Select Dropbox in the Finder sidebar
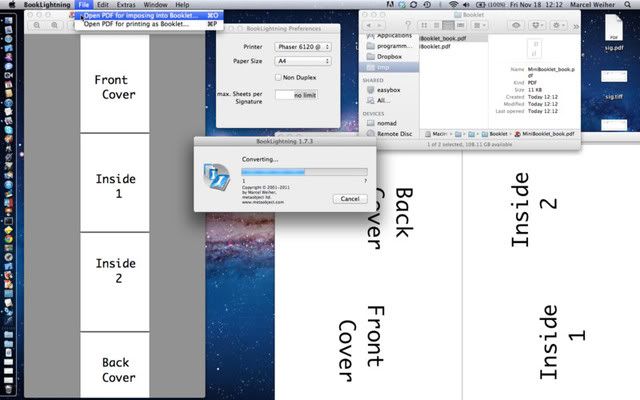Screen dimensions: 640x400 (x=390, y=57)
